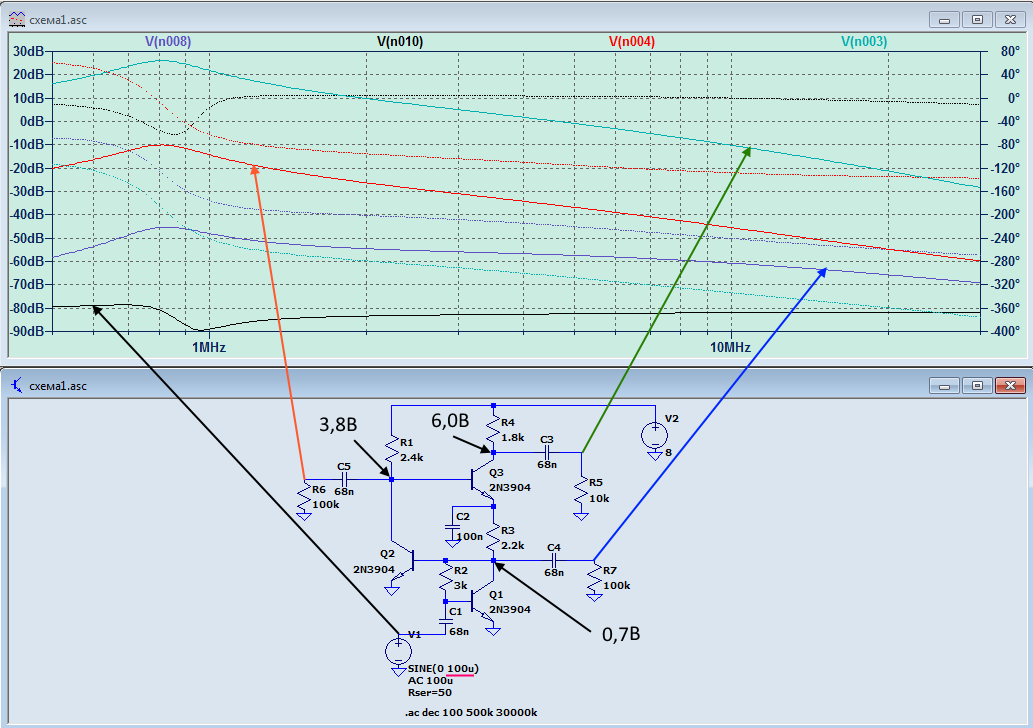The width and height of the screenshot is (1033, 728).
Task: Select voltage source V2 symbol
Action: [x=654, y=436]
